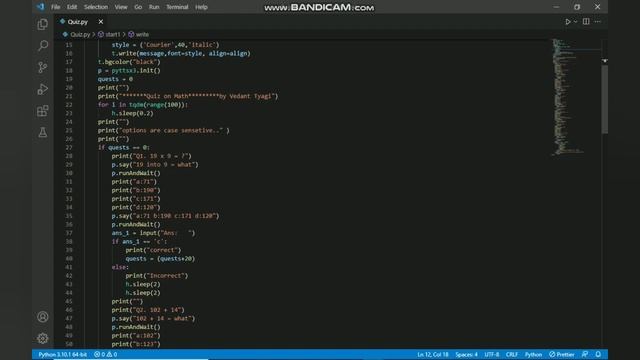The width and height of the screenshot is (640, 360).
Task: Open the Go menu
Action: [138, 7]
